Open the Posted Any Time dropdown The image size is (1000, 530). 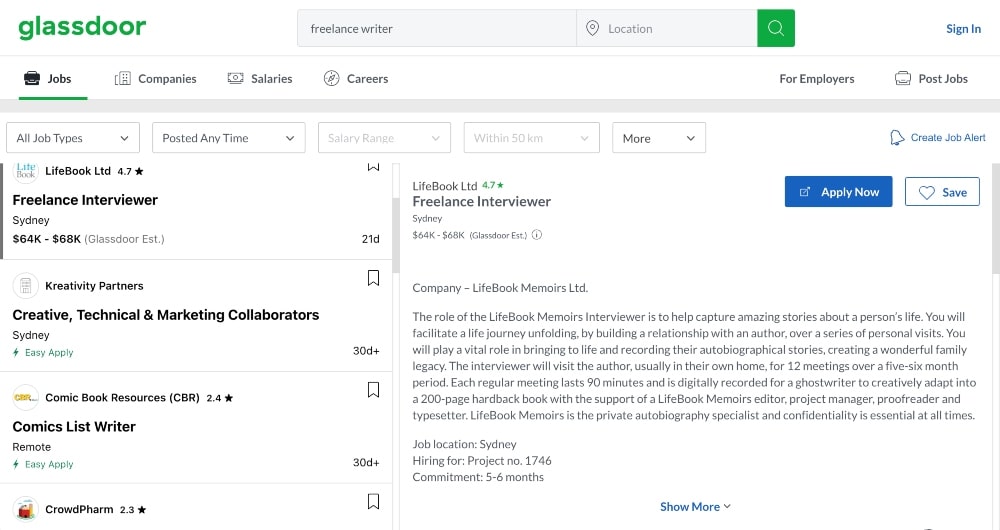[x=228, y=138]
